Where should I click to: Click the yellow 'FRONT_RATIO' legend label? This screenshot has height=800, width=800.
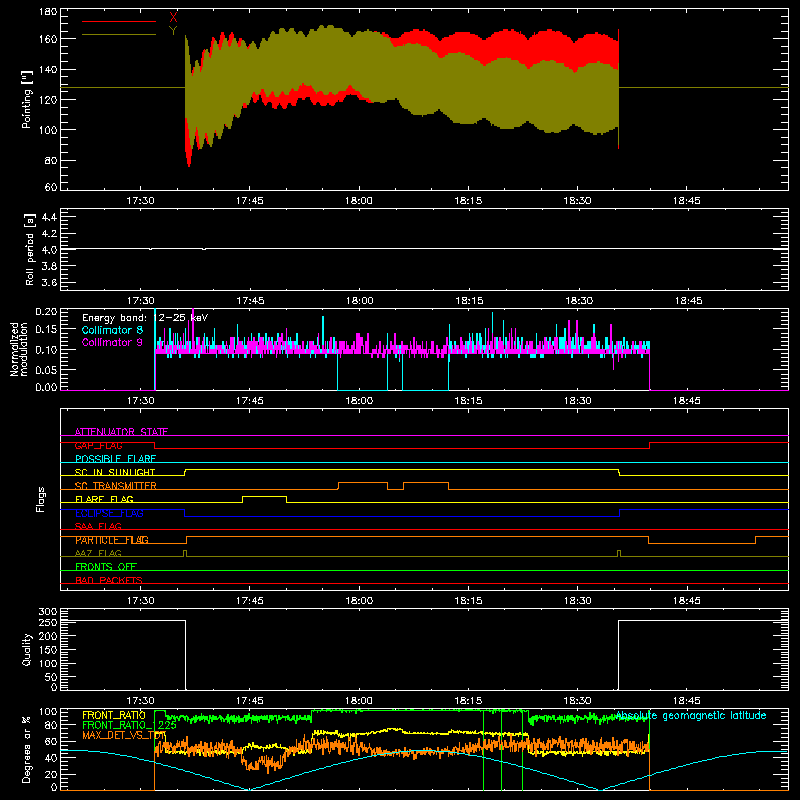[x=114, y=715]
